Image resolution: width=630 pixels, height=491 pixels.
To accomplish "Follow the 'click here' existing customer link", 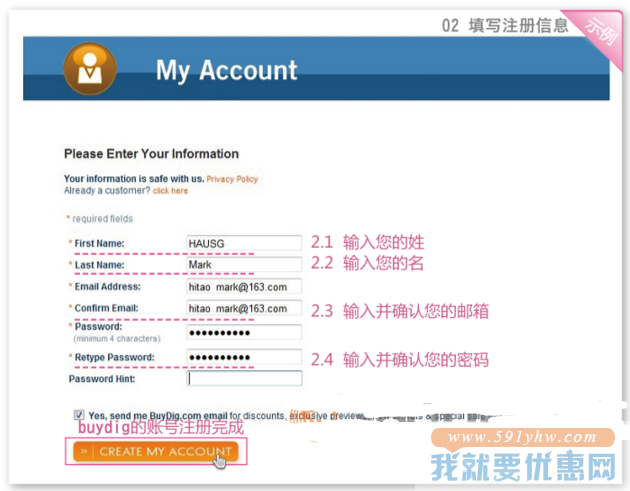I will coord(170,191).
